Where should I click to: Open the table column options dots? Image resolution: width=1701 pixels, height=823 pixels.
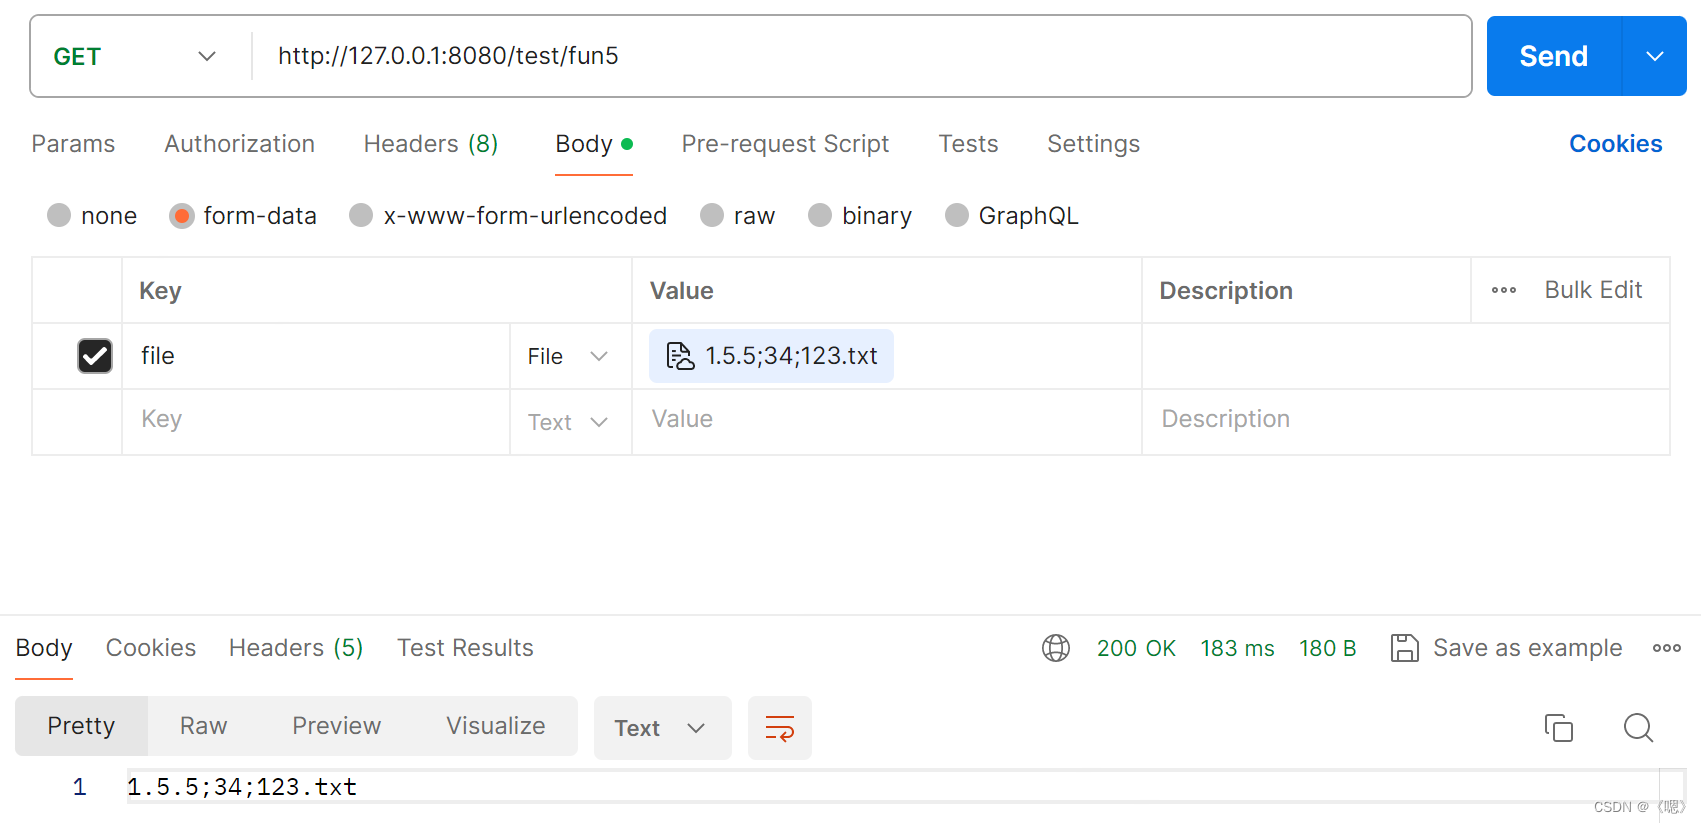click(1504, 290)
